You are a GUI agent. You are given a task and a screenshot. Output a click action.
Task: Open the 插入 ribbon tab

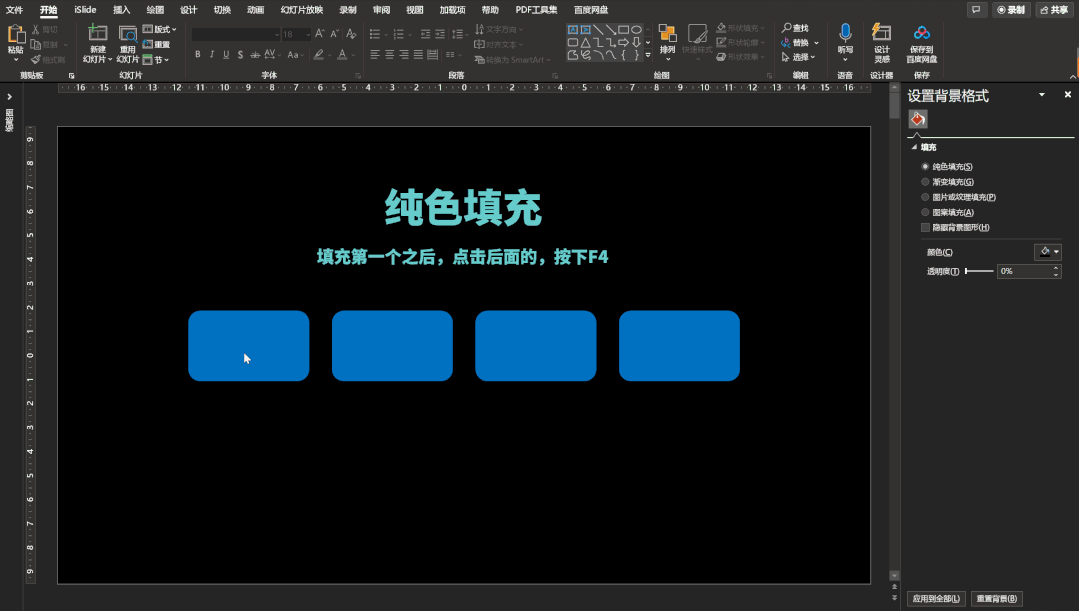click(121, 10)
